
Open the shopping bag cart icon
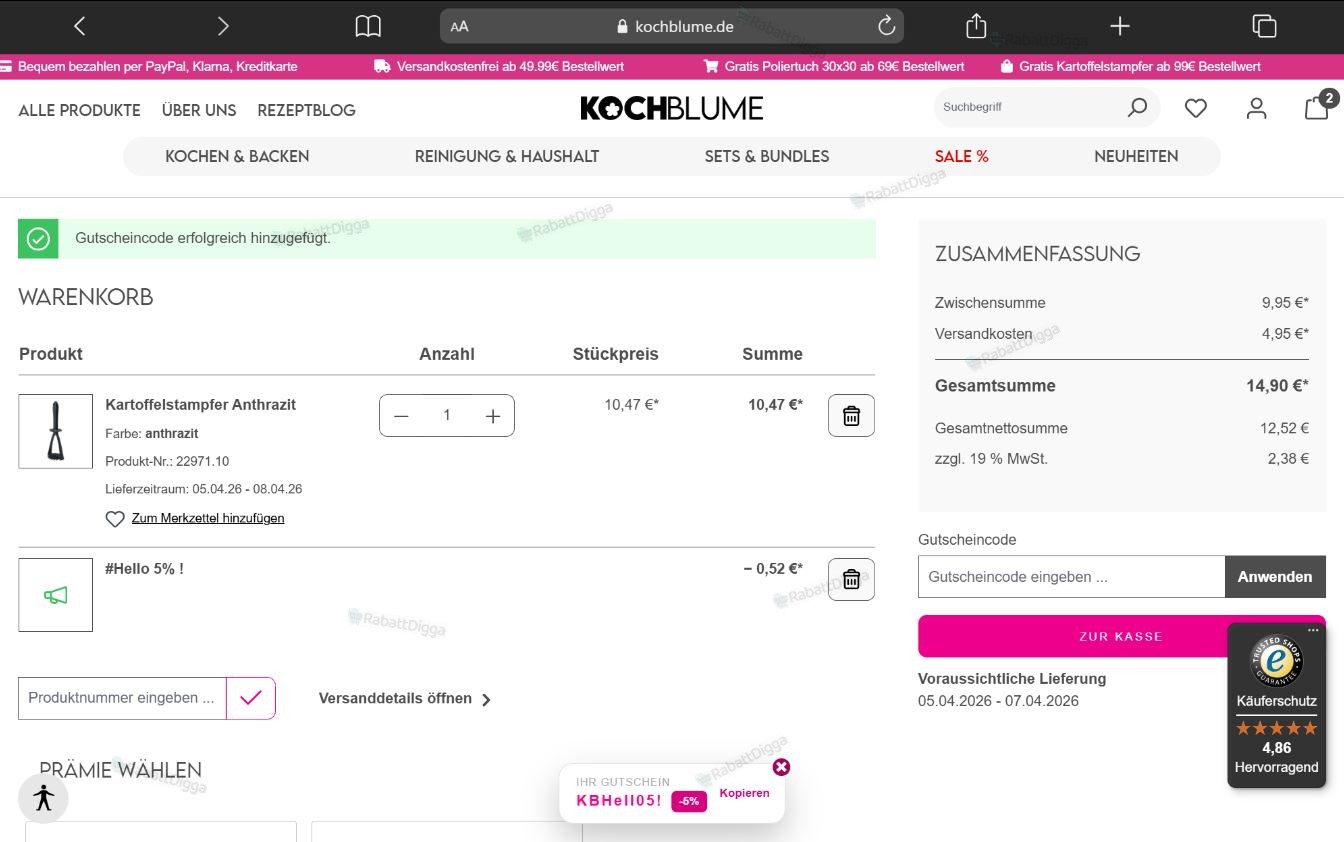coord(1318,107)
